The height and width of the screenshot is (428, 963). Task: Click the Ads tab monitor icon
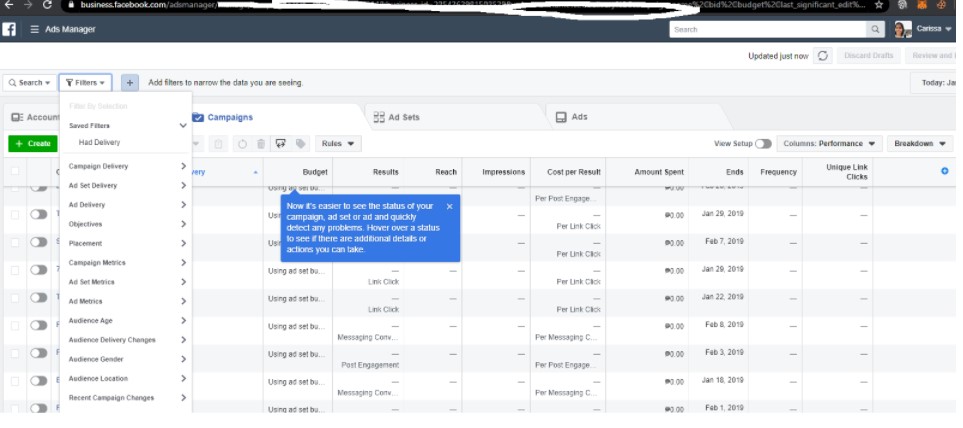tap(561, 117)
